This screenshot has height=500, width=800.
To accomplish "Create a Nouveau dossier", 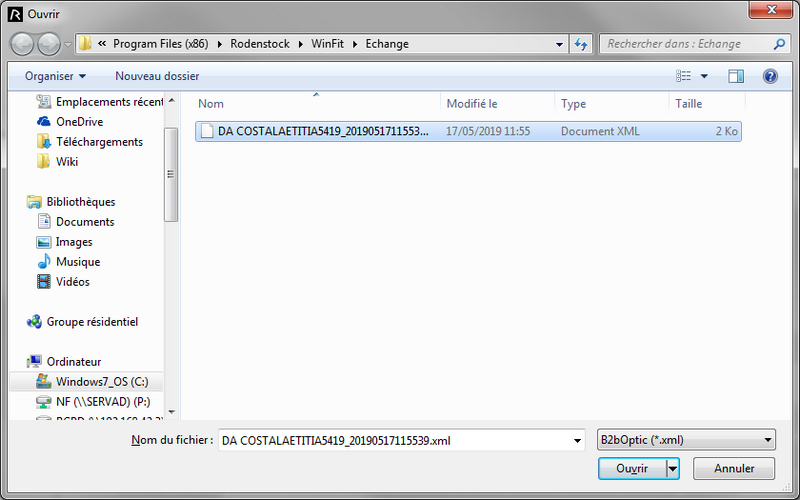I will [x=157, y=76].
